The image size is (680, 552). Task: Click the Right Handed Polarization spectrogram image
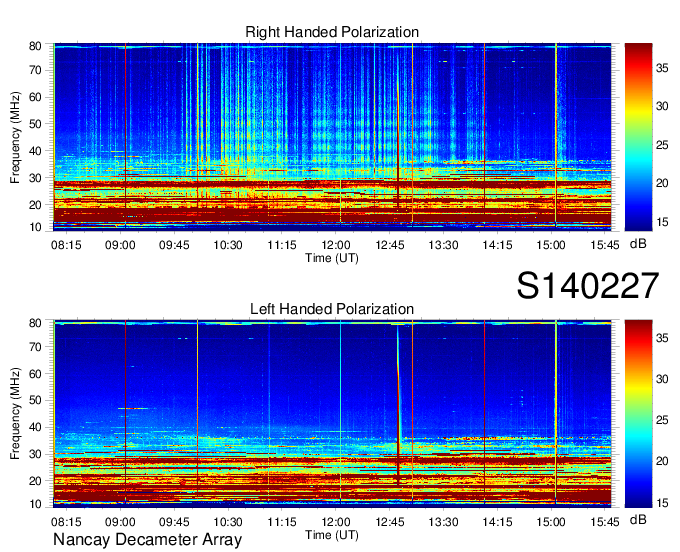click(x=332, y=137)
